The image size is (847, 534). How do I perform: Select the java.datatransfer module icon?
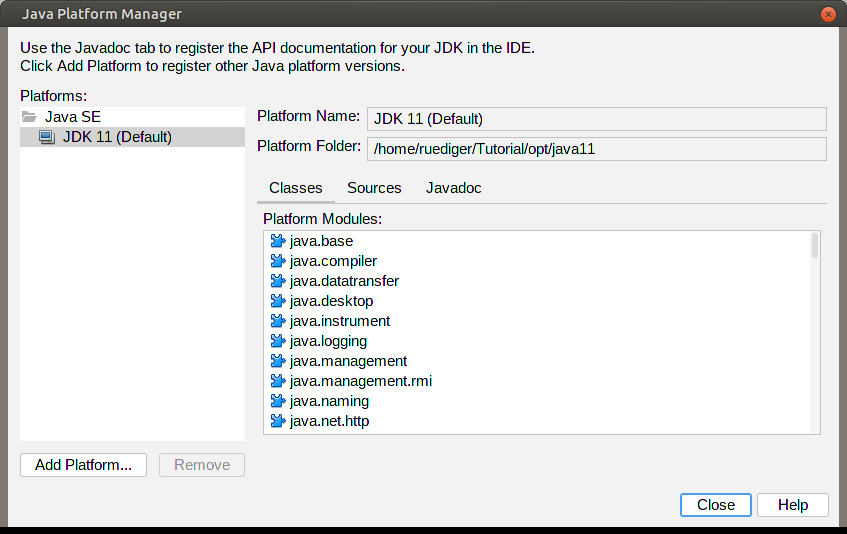(278, 281)
